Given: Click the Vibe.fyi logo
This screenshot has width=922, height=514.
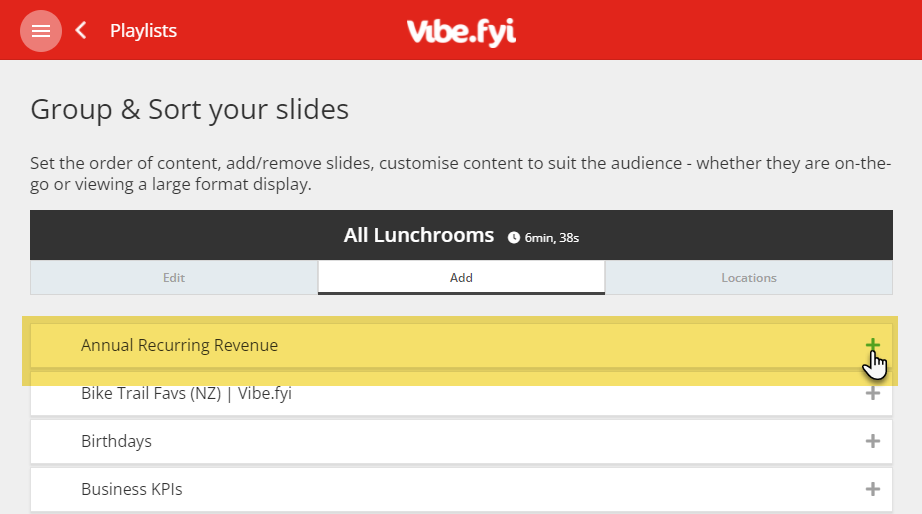Looking at the screenshot, I should coord(461,32).
